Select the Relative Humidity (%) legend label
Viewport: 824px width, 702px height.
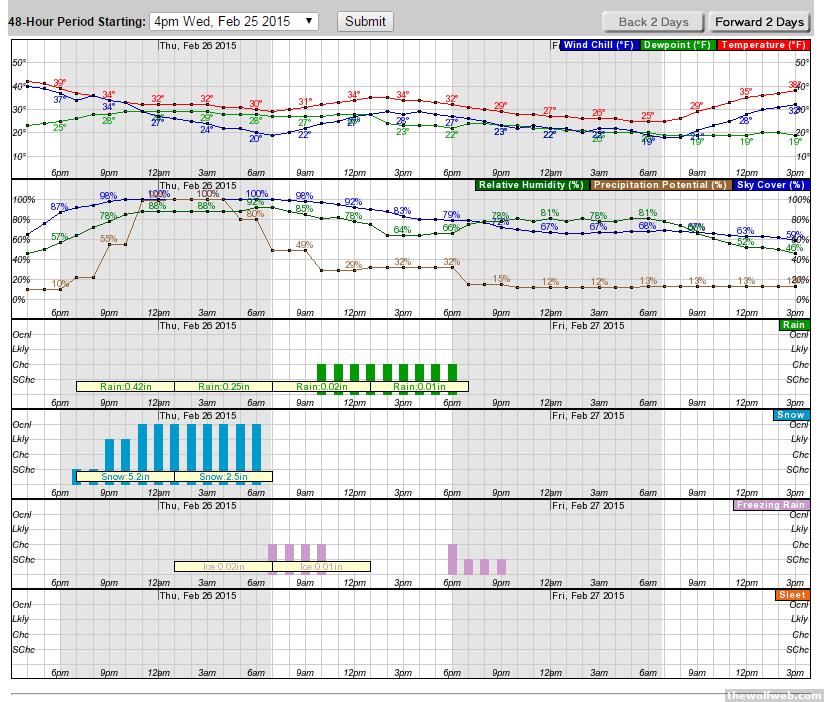pos(531,185)
